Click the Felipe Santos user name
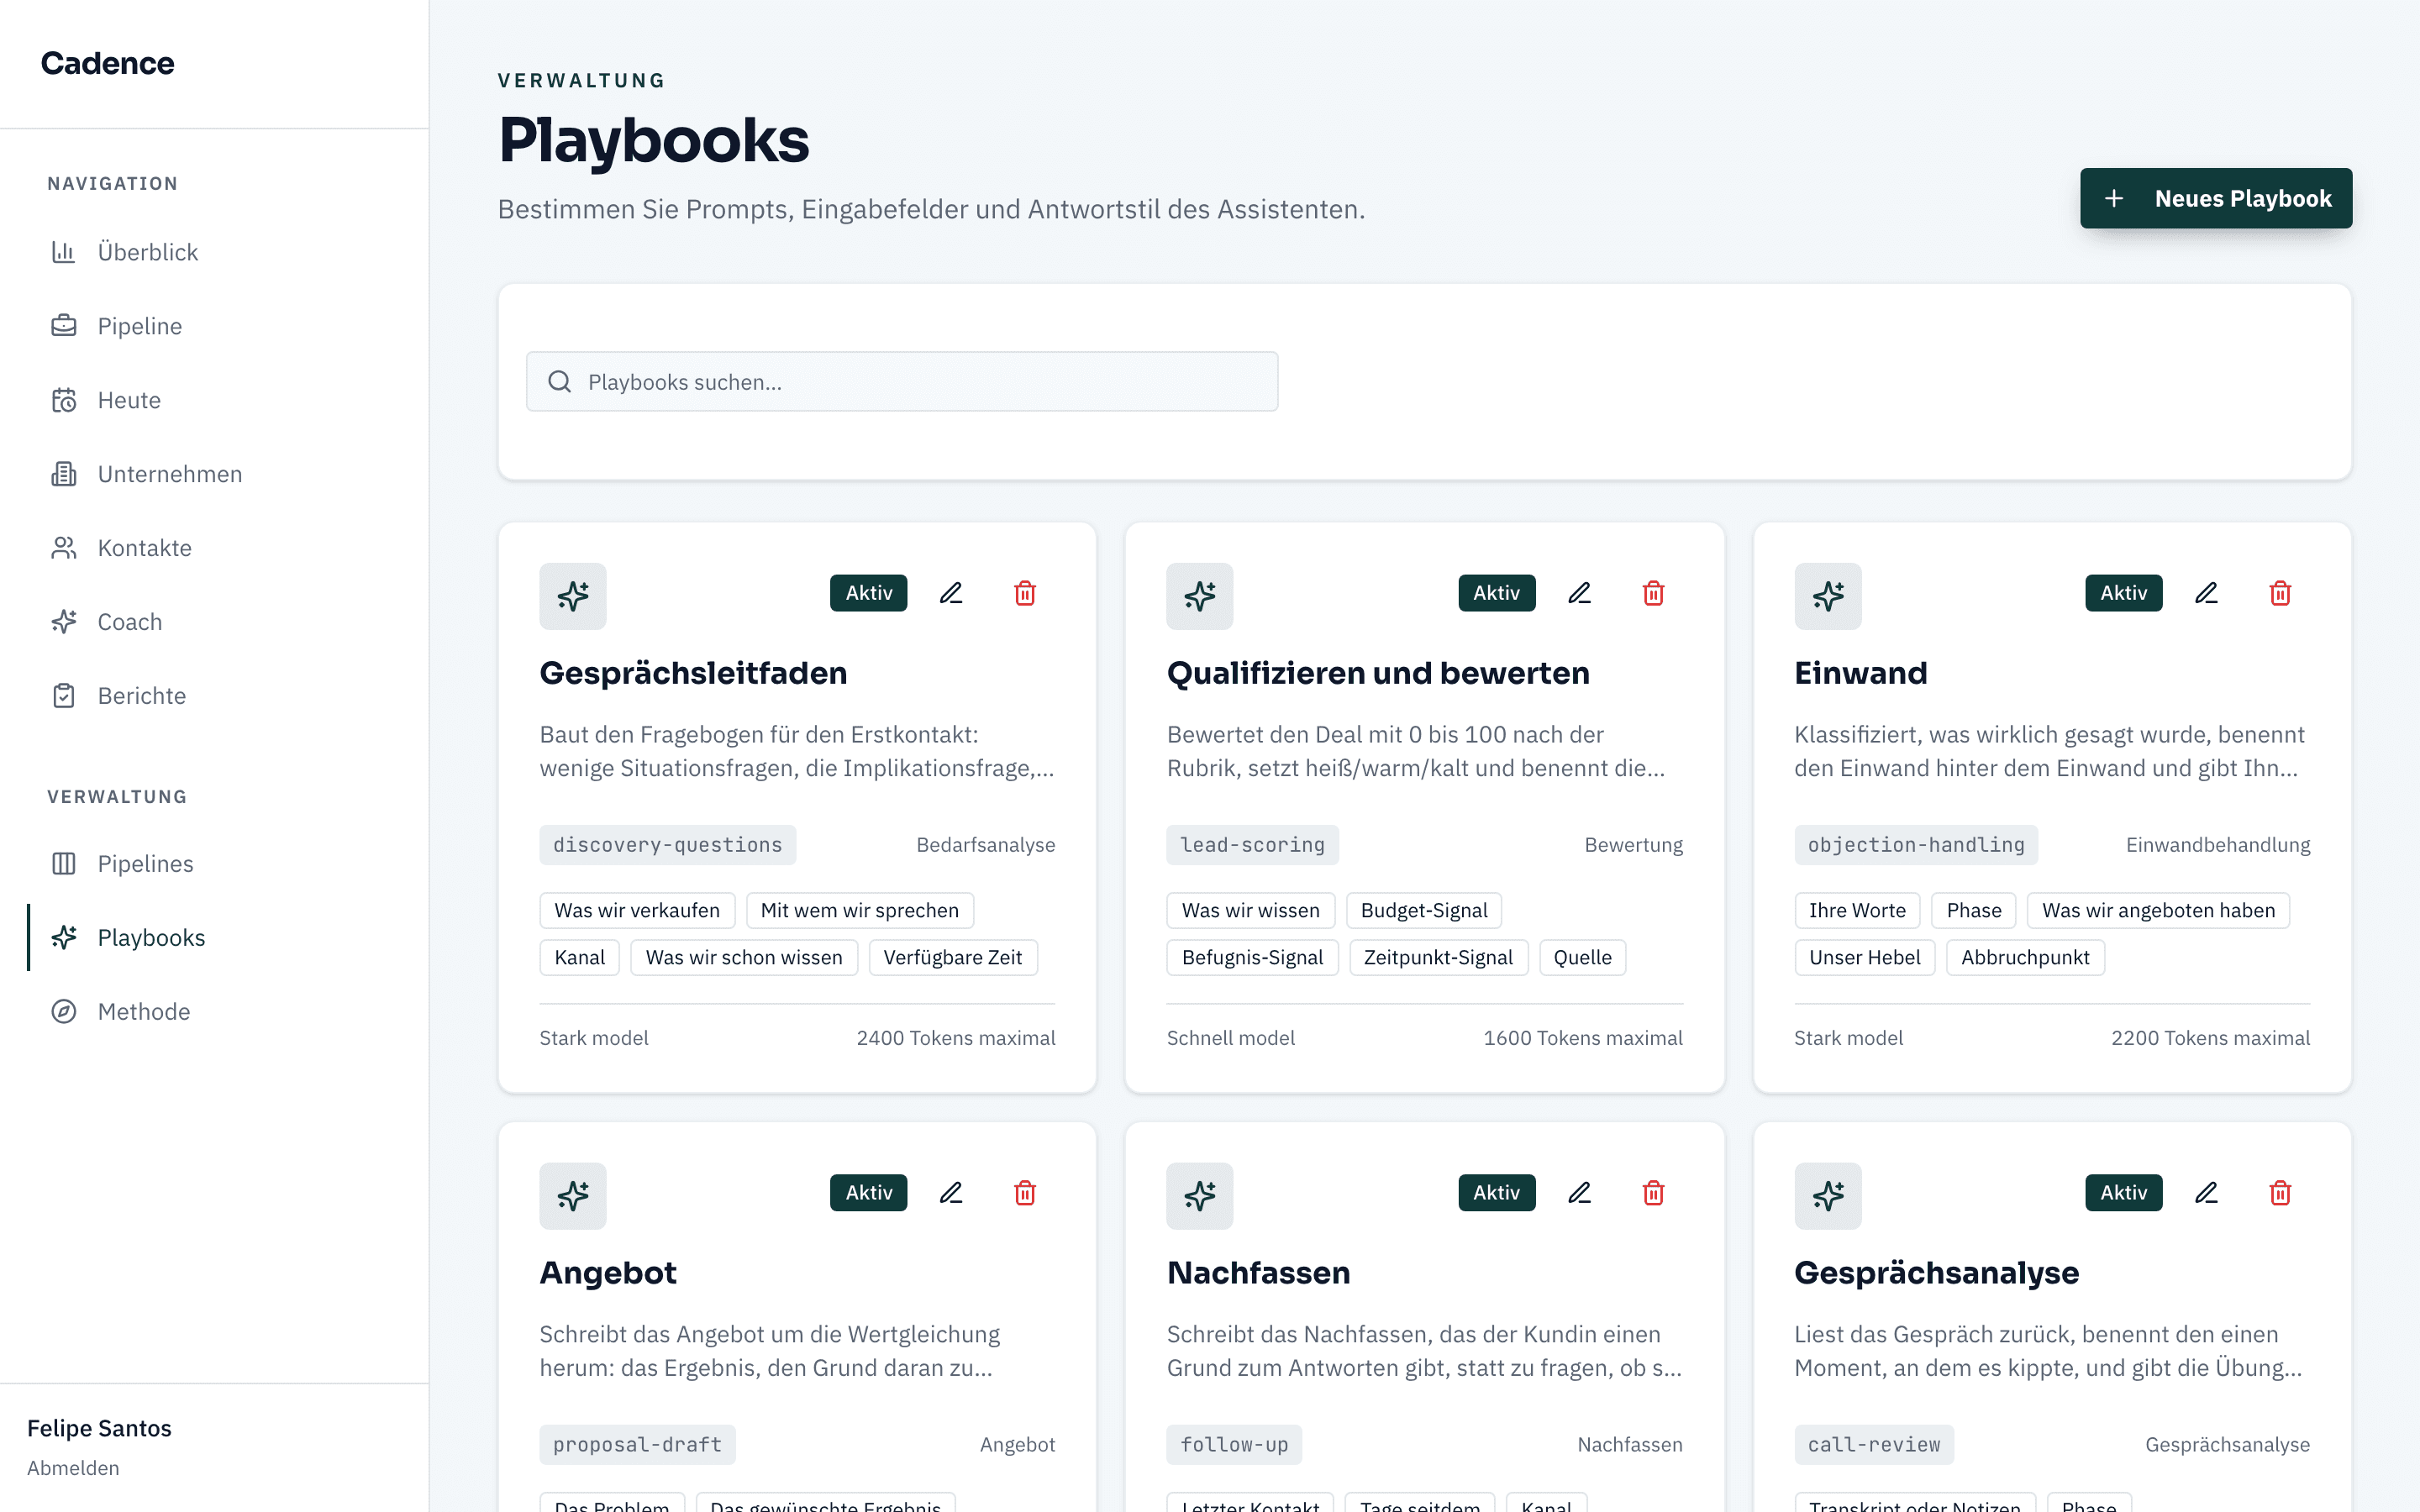Image resolution: width=2420 pixels, height=1512 pixels. click(99, 1428)
